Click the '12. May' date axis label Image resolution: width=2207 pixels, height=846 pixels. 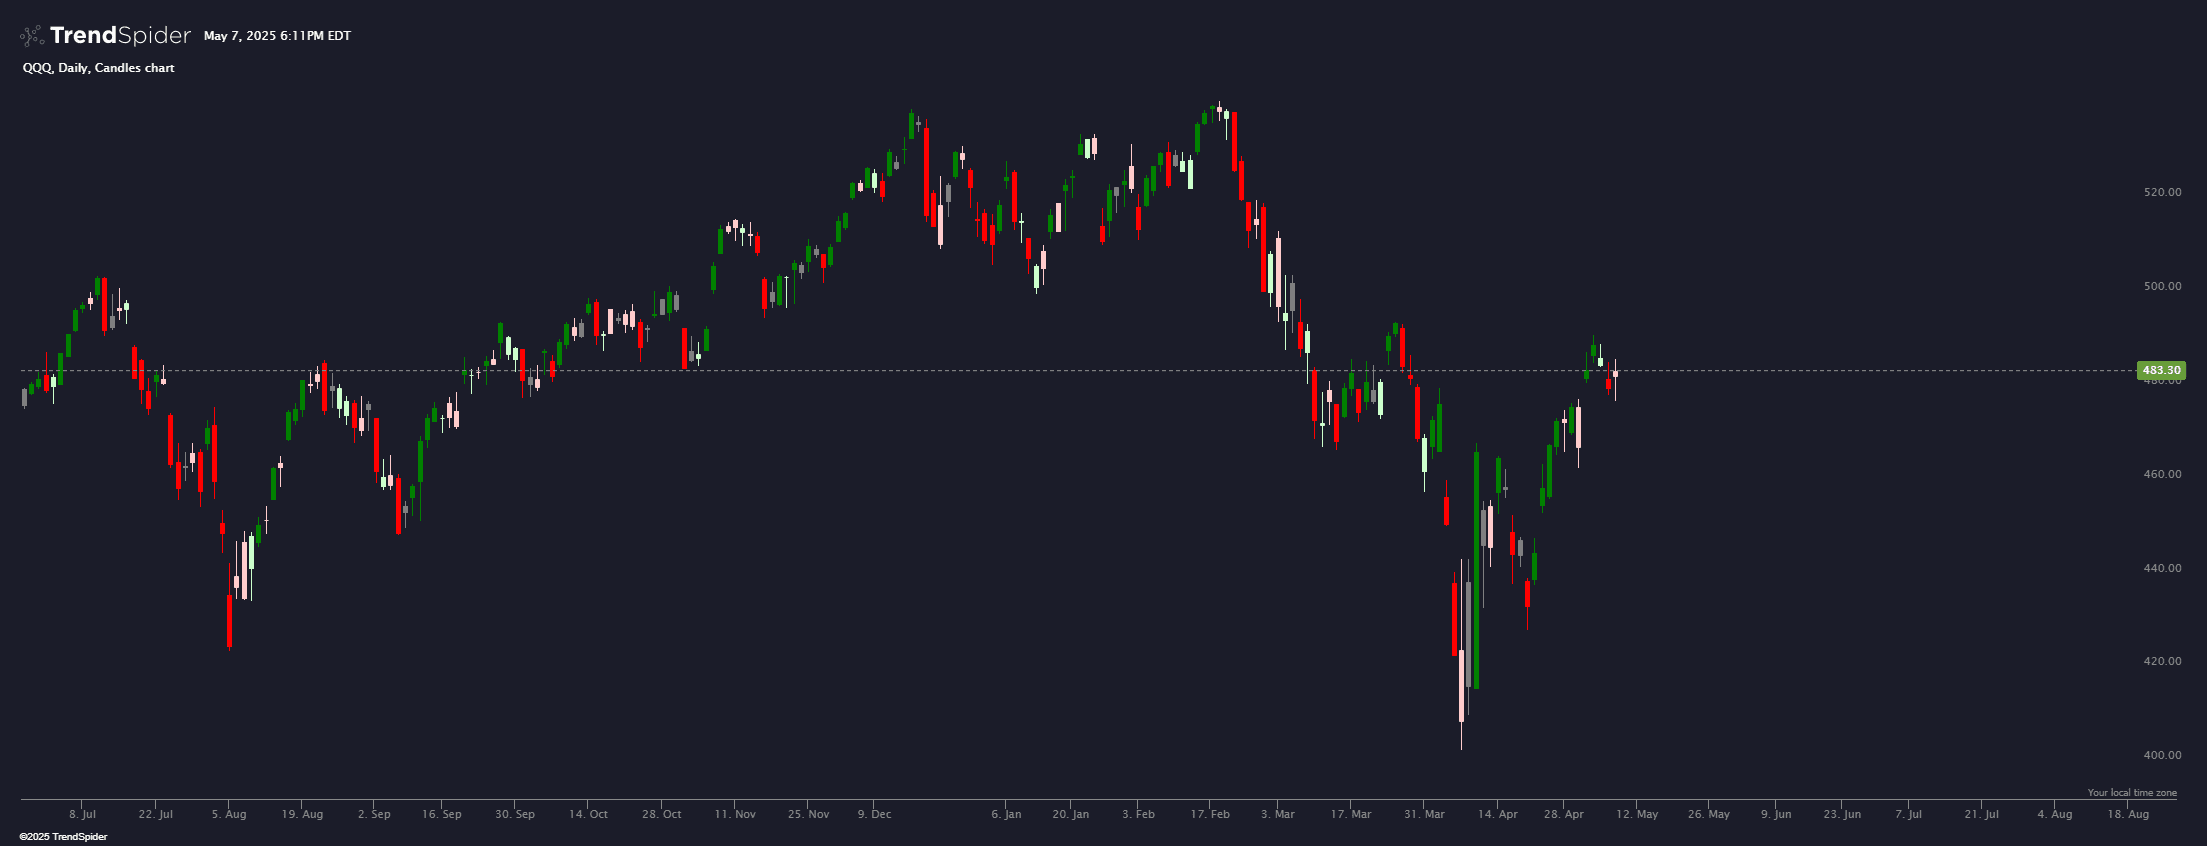click(1637, 814)
